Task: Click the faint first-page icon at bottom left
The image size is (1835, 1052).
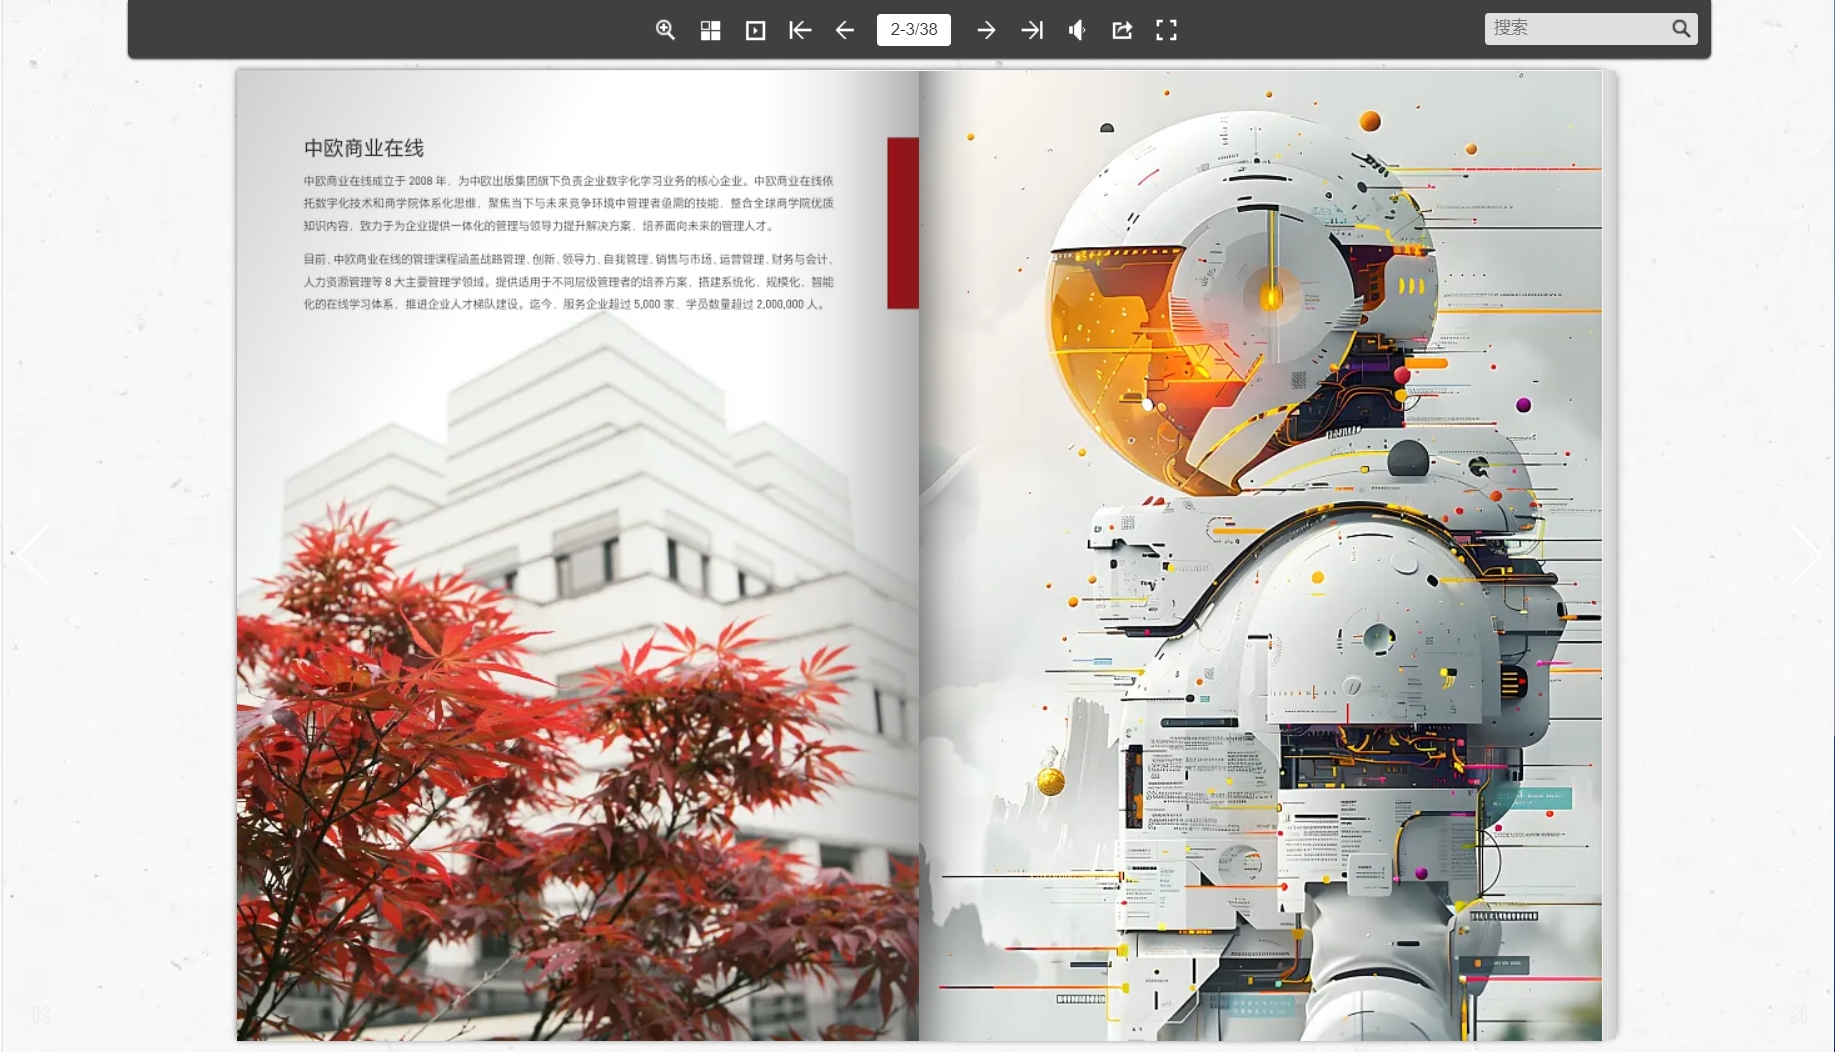Action: (x=41, y=1016)
